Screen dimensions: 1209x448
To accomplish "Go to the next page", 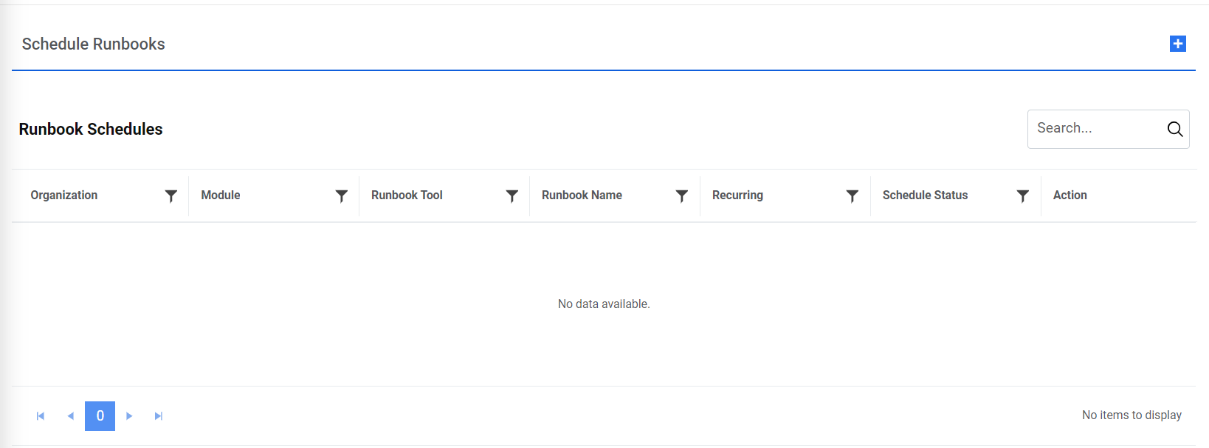I will tap(129, 416).
